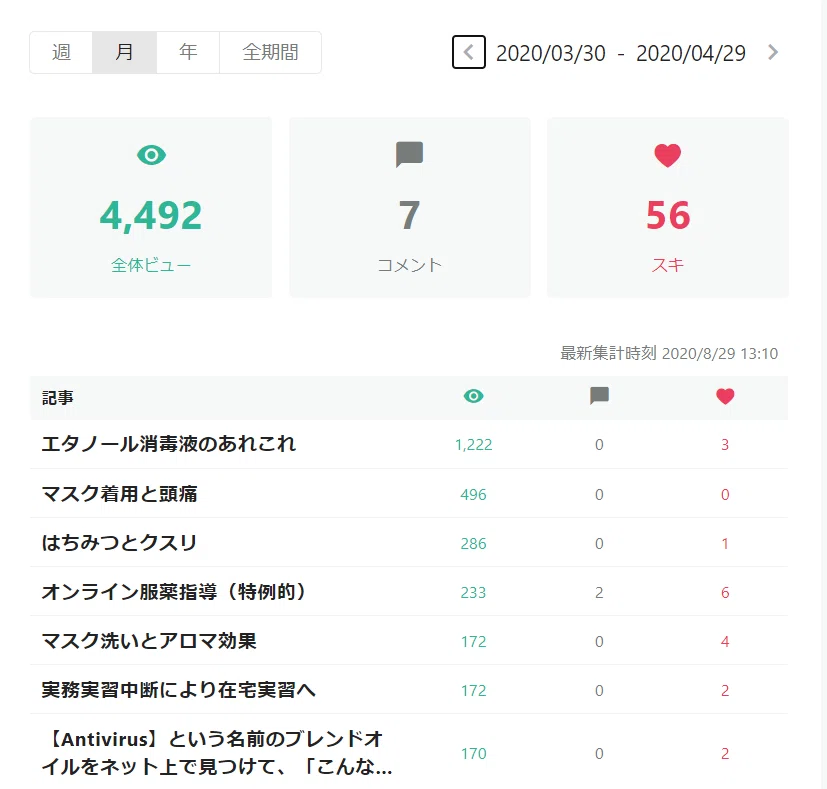The width and height of the screenshot is (827, 789).
Task: Click the 記事 column header
Action: (57, 398)
